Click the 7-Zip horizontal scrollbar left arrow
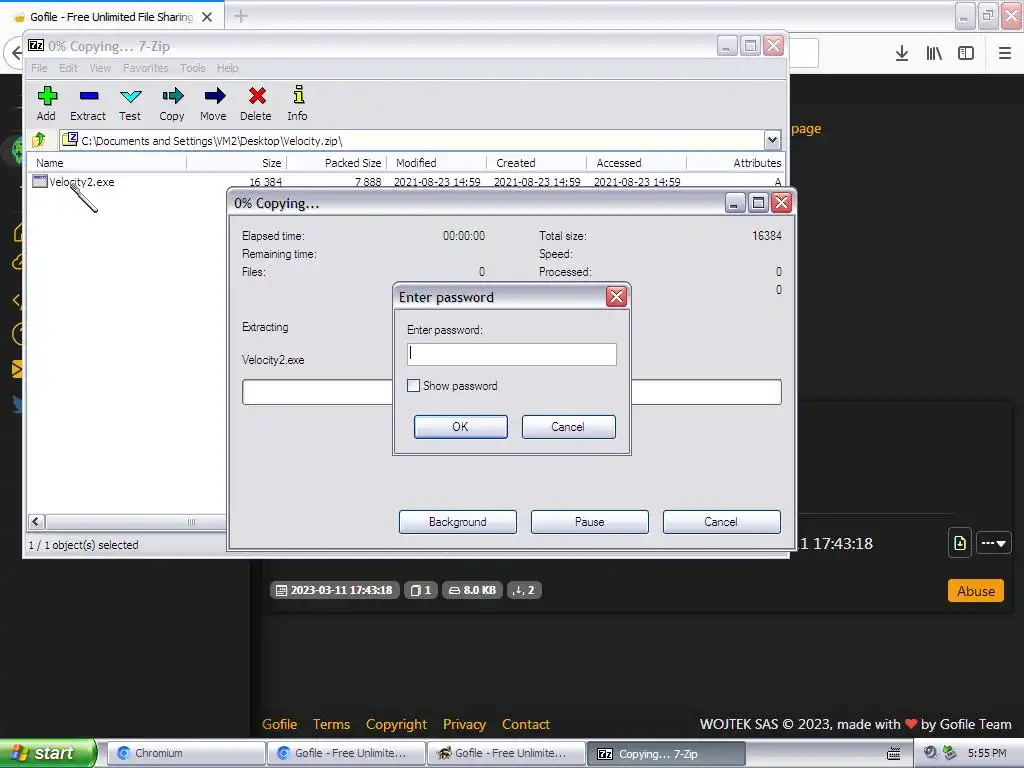 point(37,521)
